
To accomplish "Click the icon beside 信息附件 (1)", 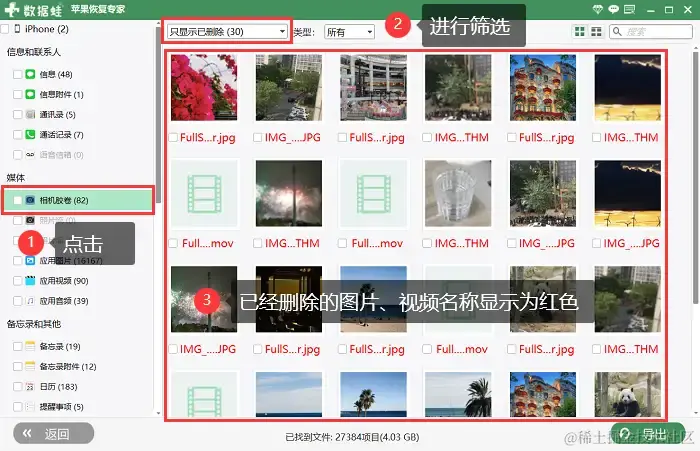I will (30, 94).
